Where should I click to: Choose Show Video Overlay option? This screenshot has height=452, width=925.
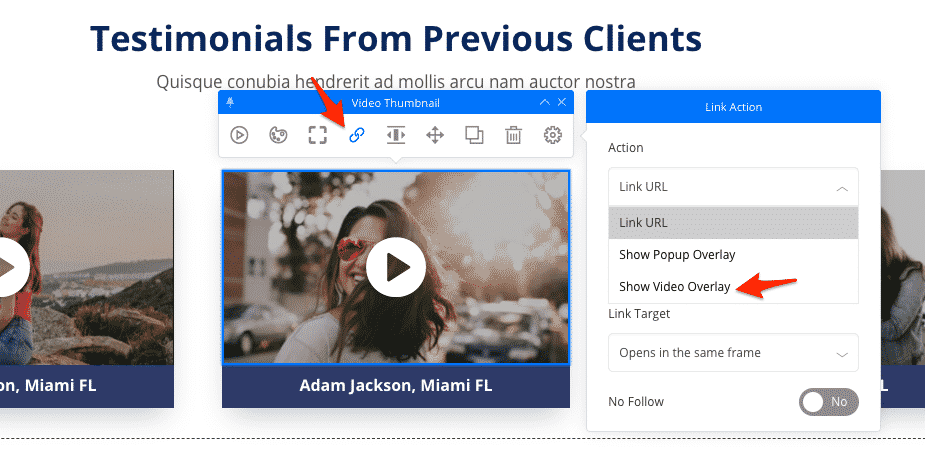point(675,287)
